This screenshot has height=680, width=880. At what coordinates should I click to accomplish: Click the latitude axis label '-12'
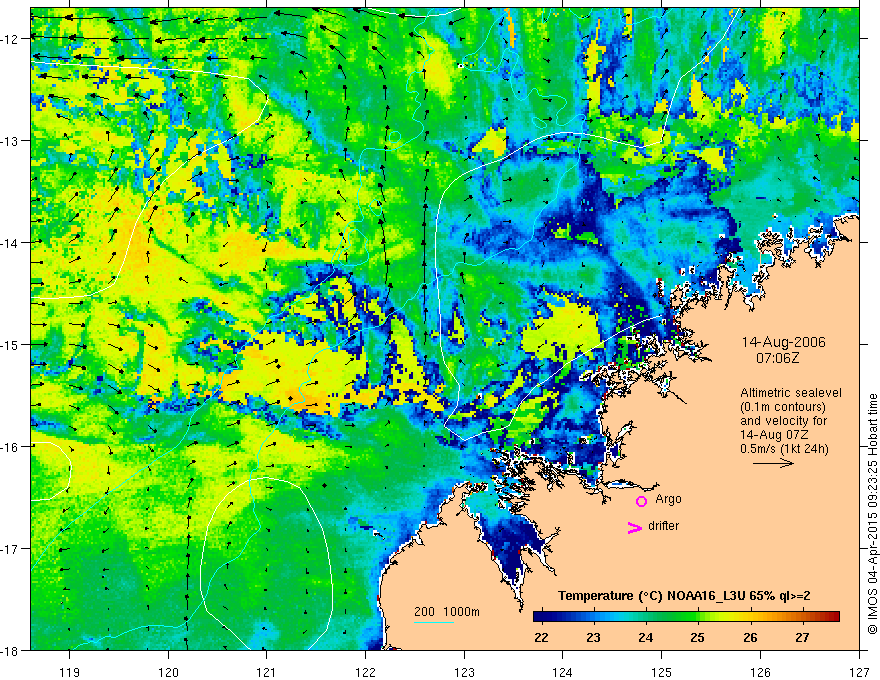point(10,39)
